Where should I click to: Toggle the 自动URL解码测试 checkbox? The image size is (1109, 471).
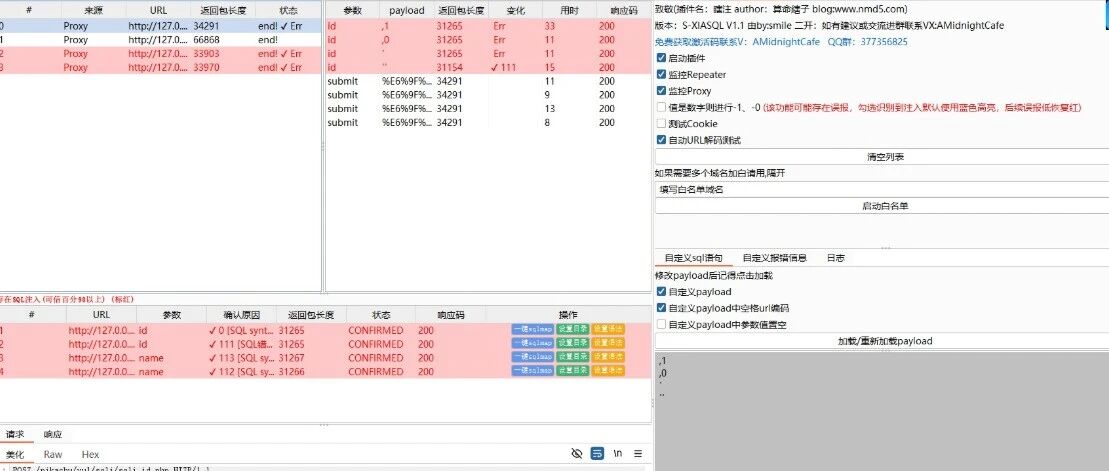click(661, 140)
